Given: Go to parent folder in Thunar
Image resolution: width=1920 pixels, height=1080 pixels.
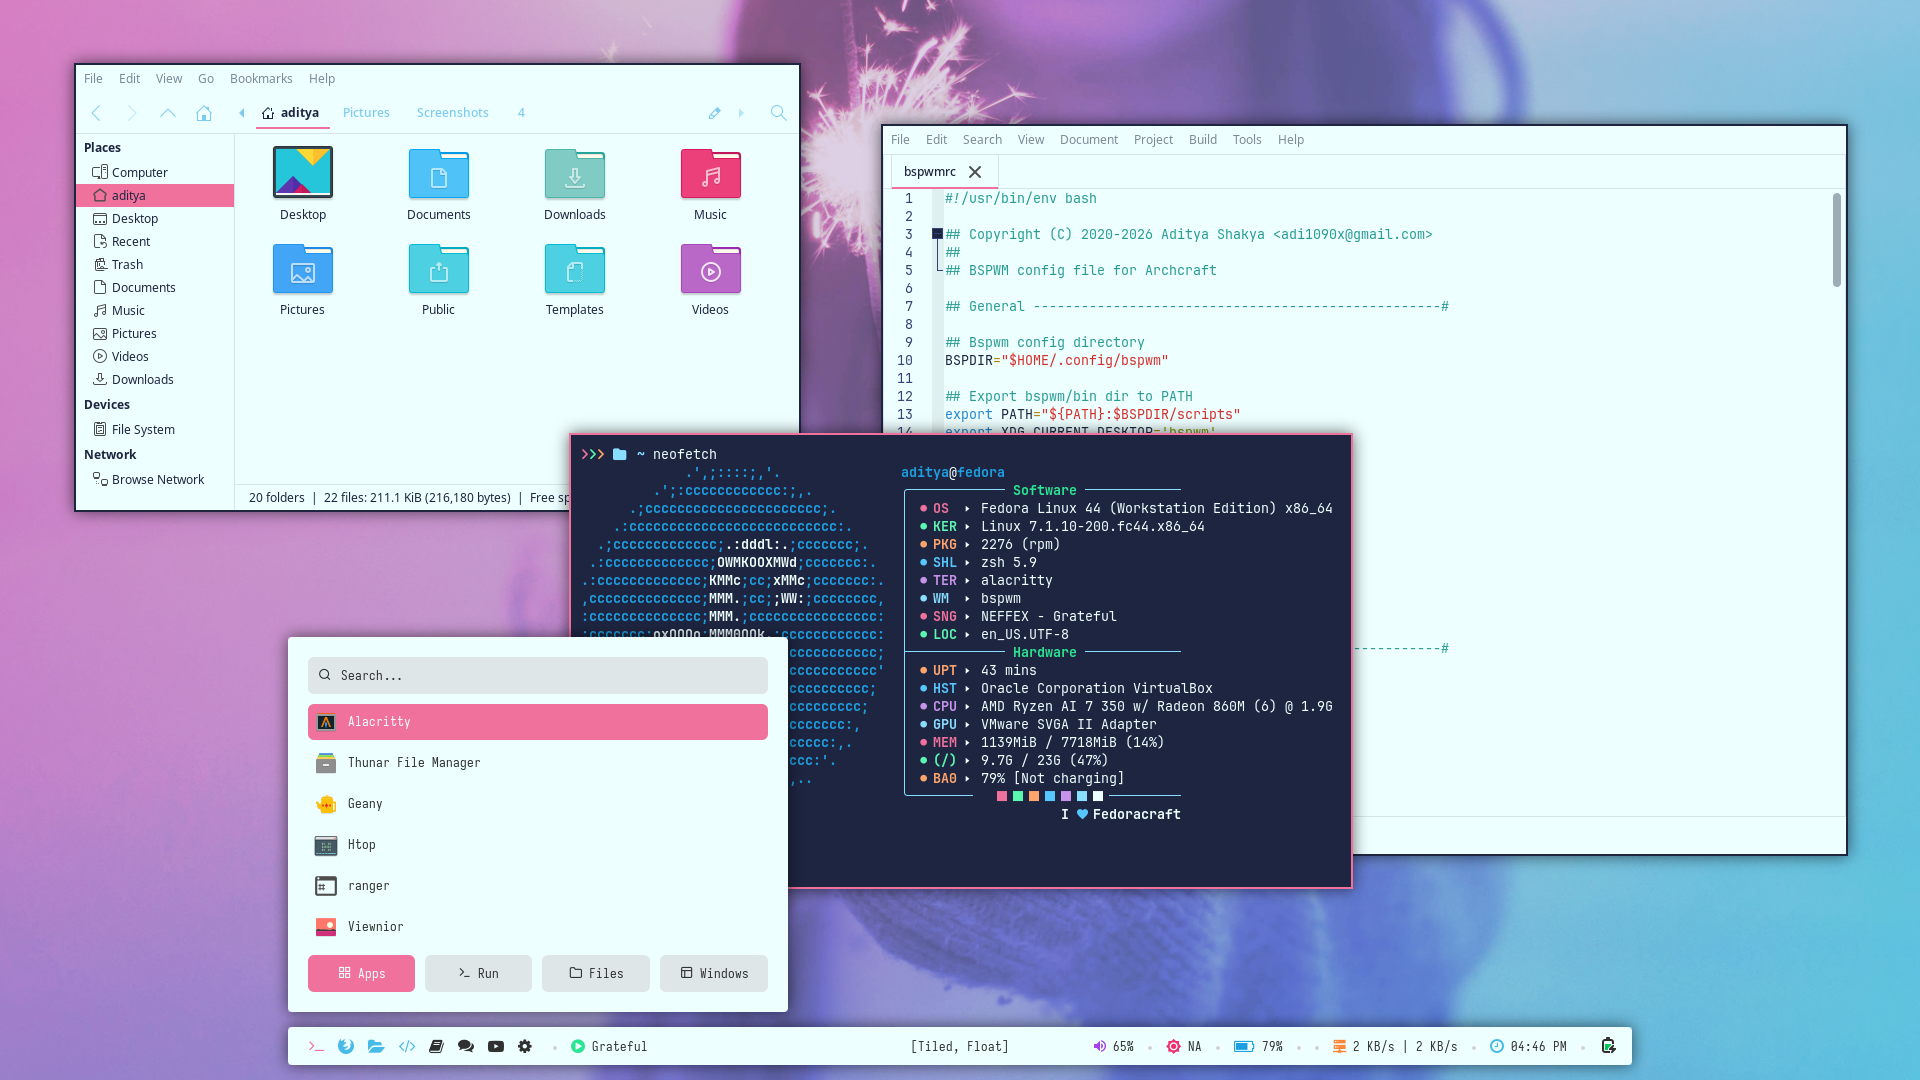Looking at the screenshot, I should (168, 113).
